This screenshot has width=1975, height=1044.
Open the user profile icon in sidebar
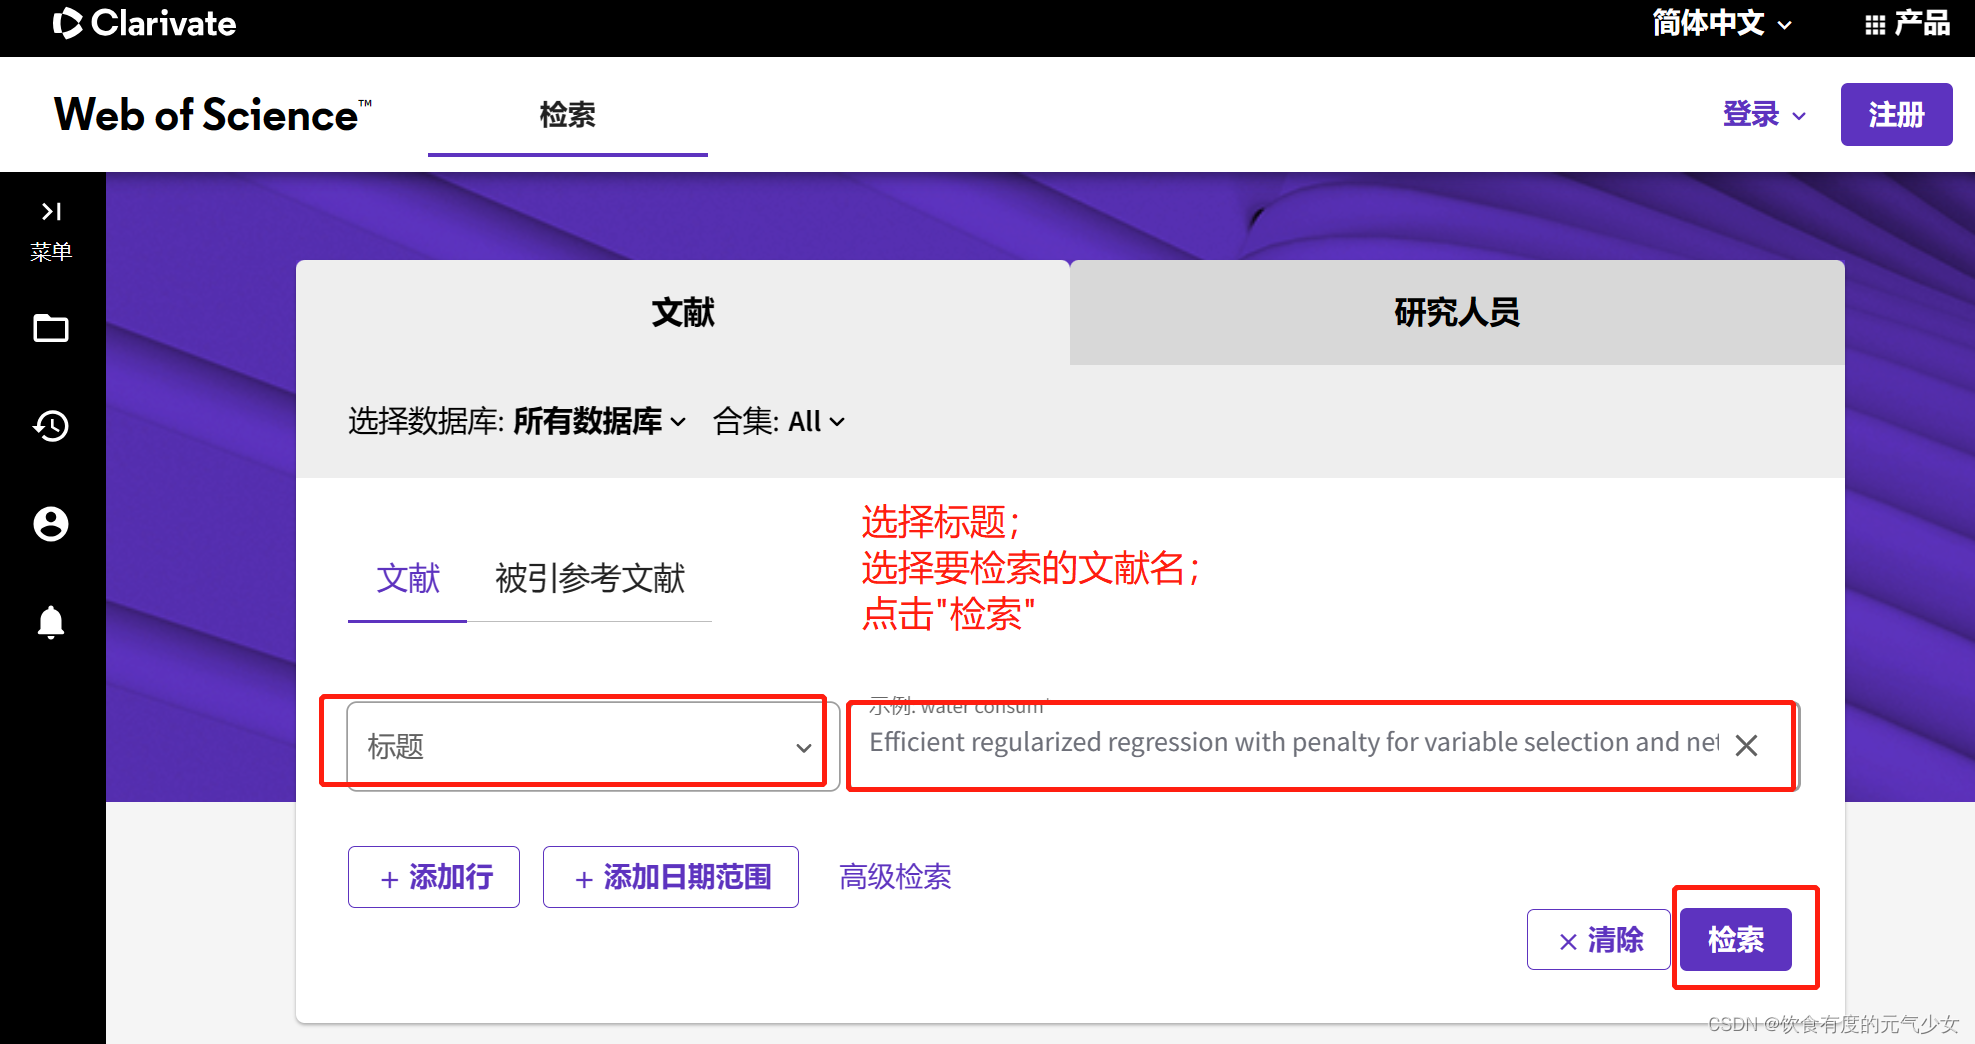[x=51, y=524]
